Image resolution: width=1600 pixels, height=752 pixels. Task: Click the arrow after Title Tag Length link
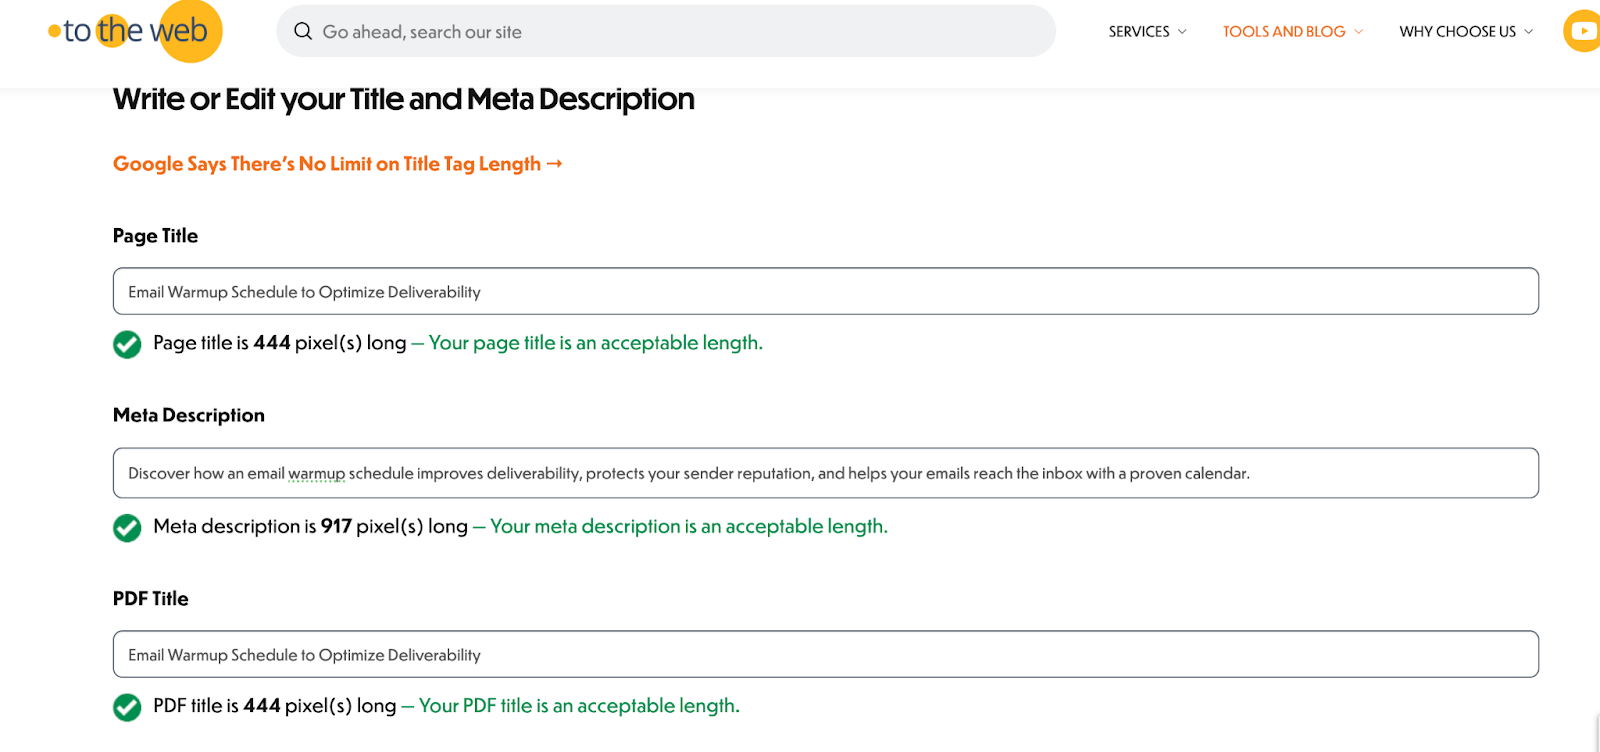click(x=555, y=163)
